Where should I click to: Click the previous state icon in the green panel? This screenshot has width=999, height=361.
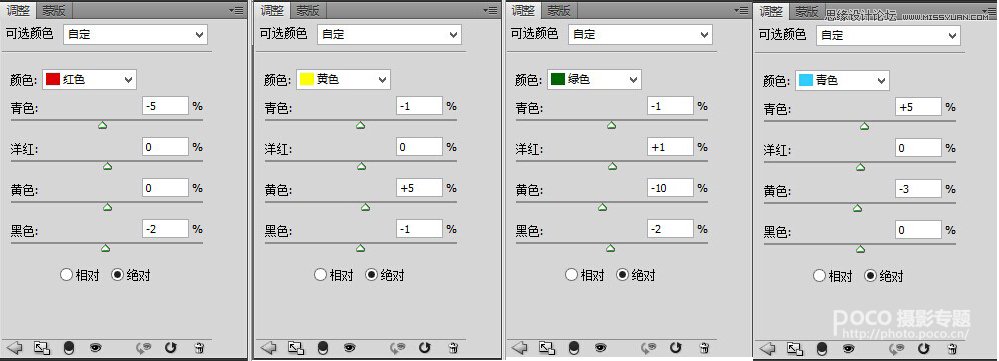pos(649,348)
